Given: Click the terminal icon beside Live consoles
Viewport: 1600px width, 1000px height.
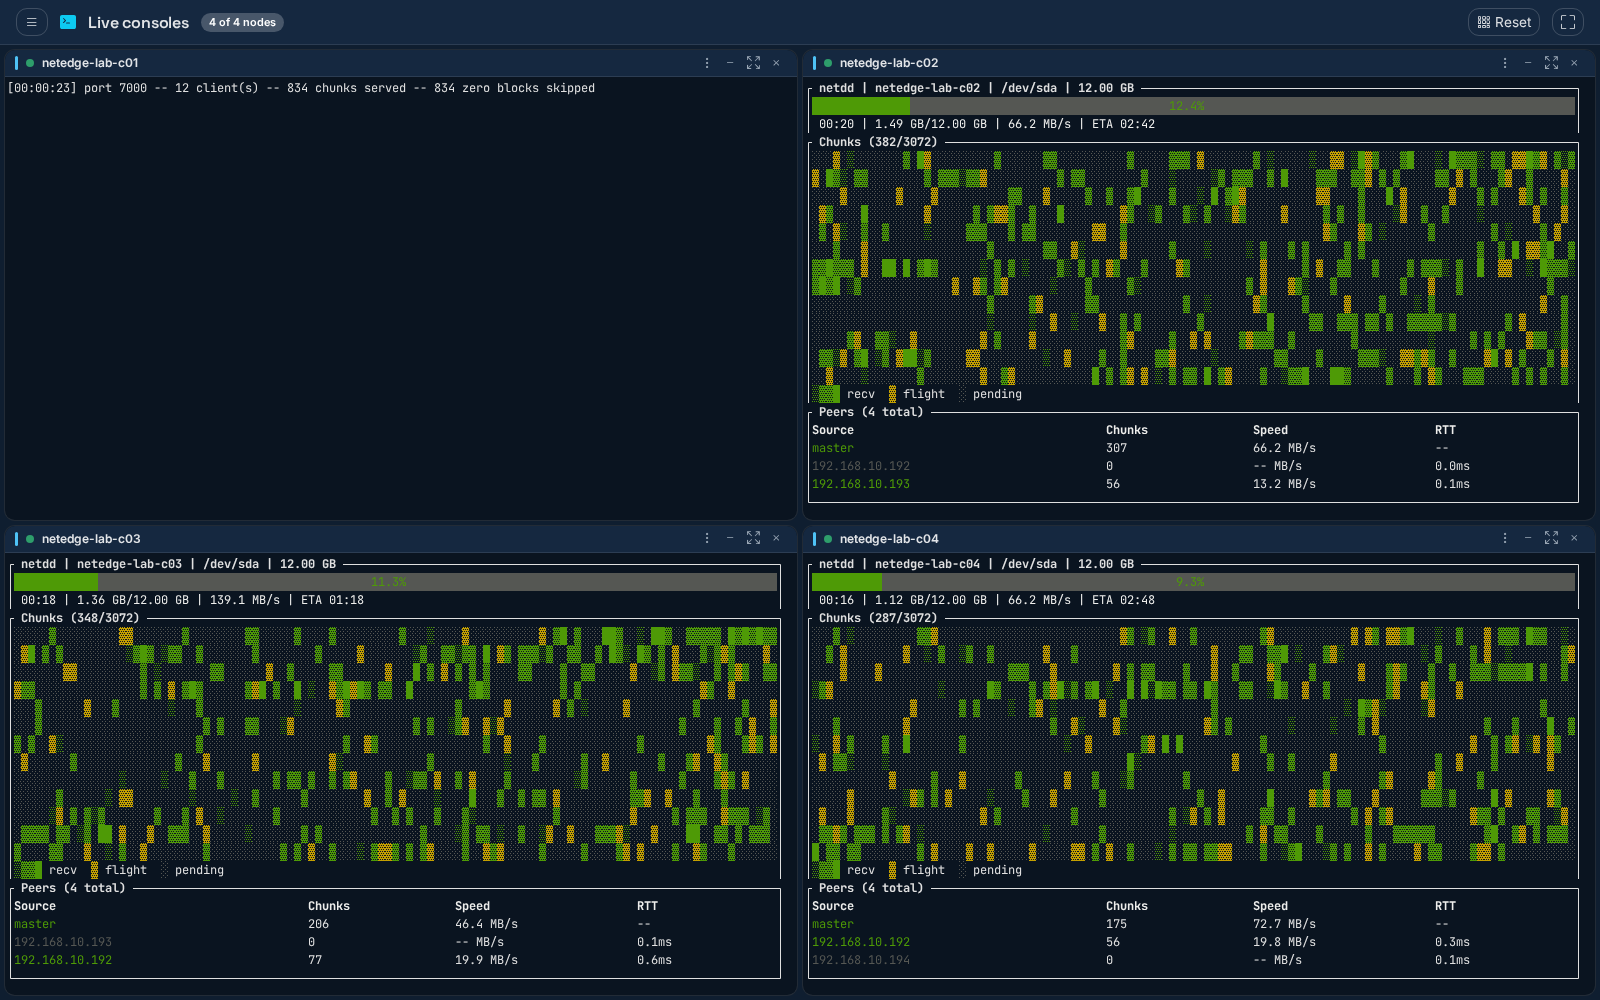Looking at the screenshot, I should click(68, 22).
